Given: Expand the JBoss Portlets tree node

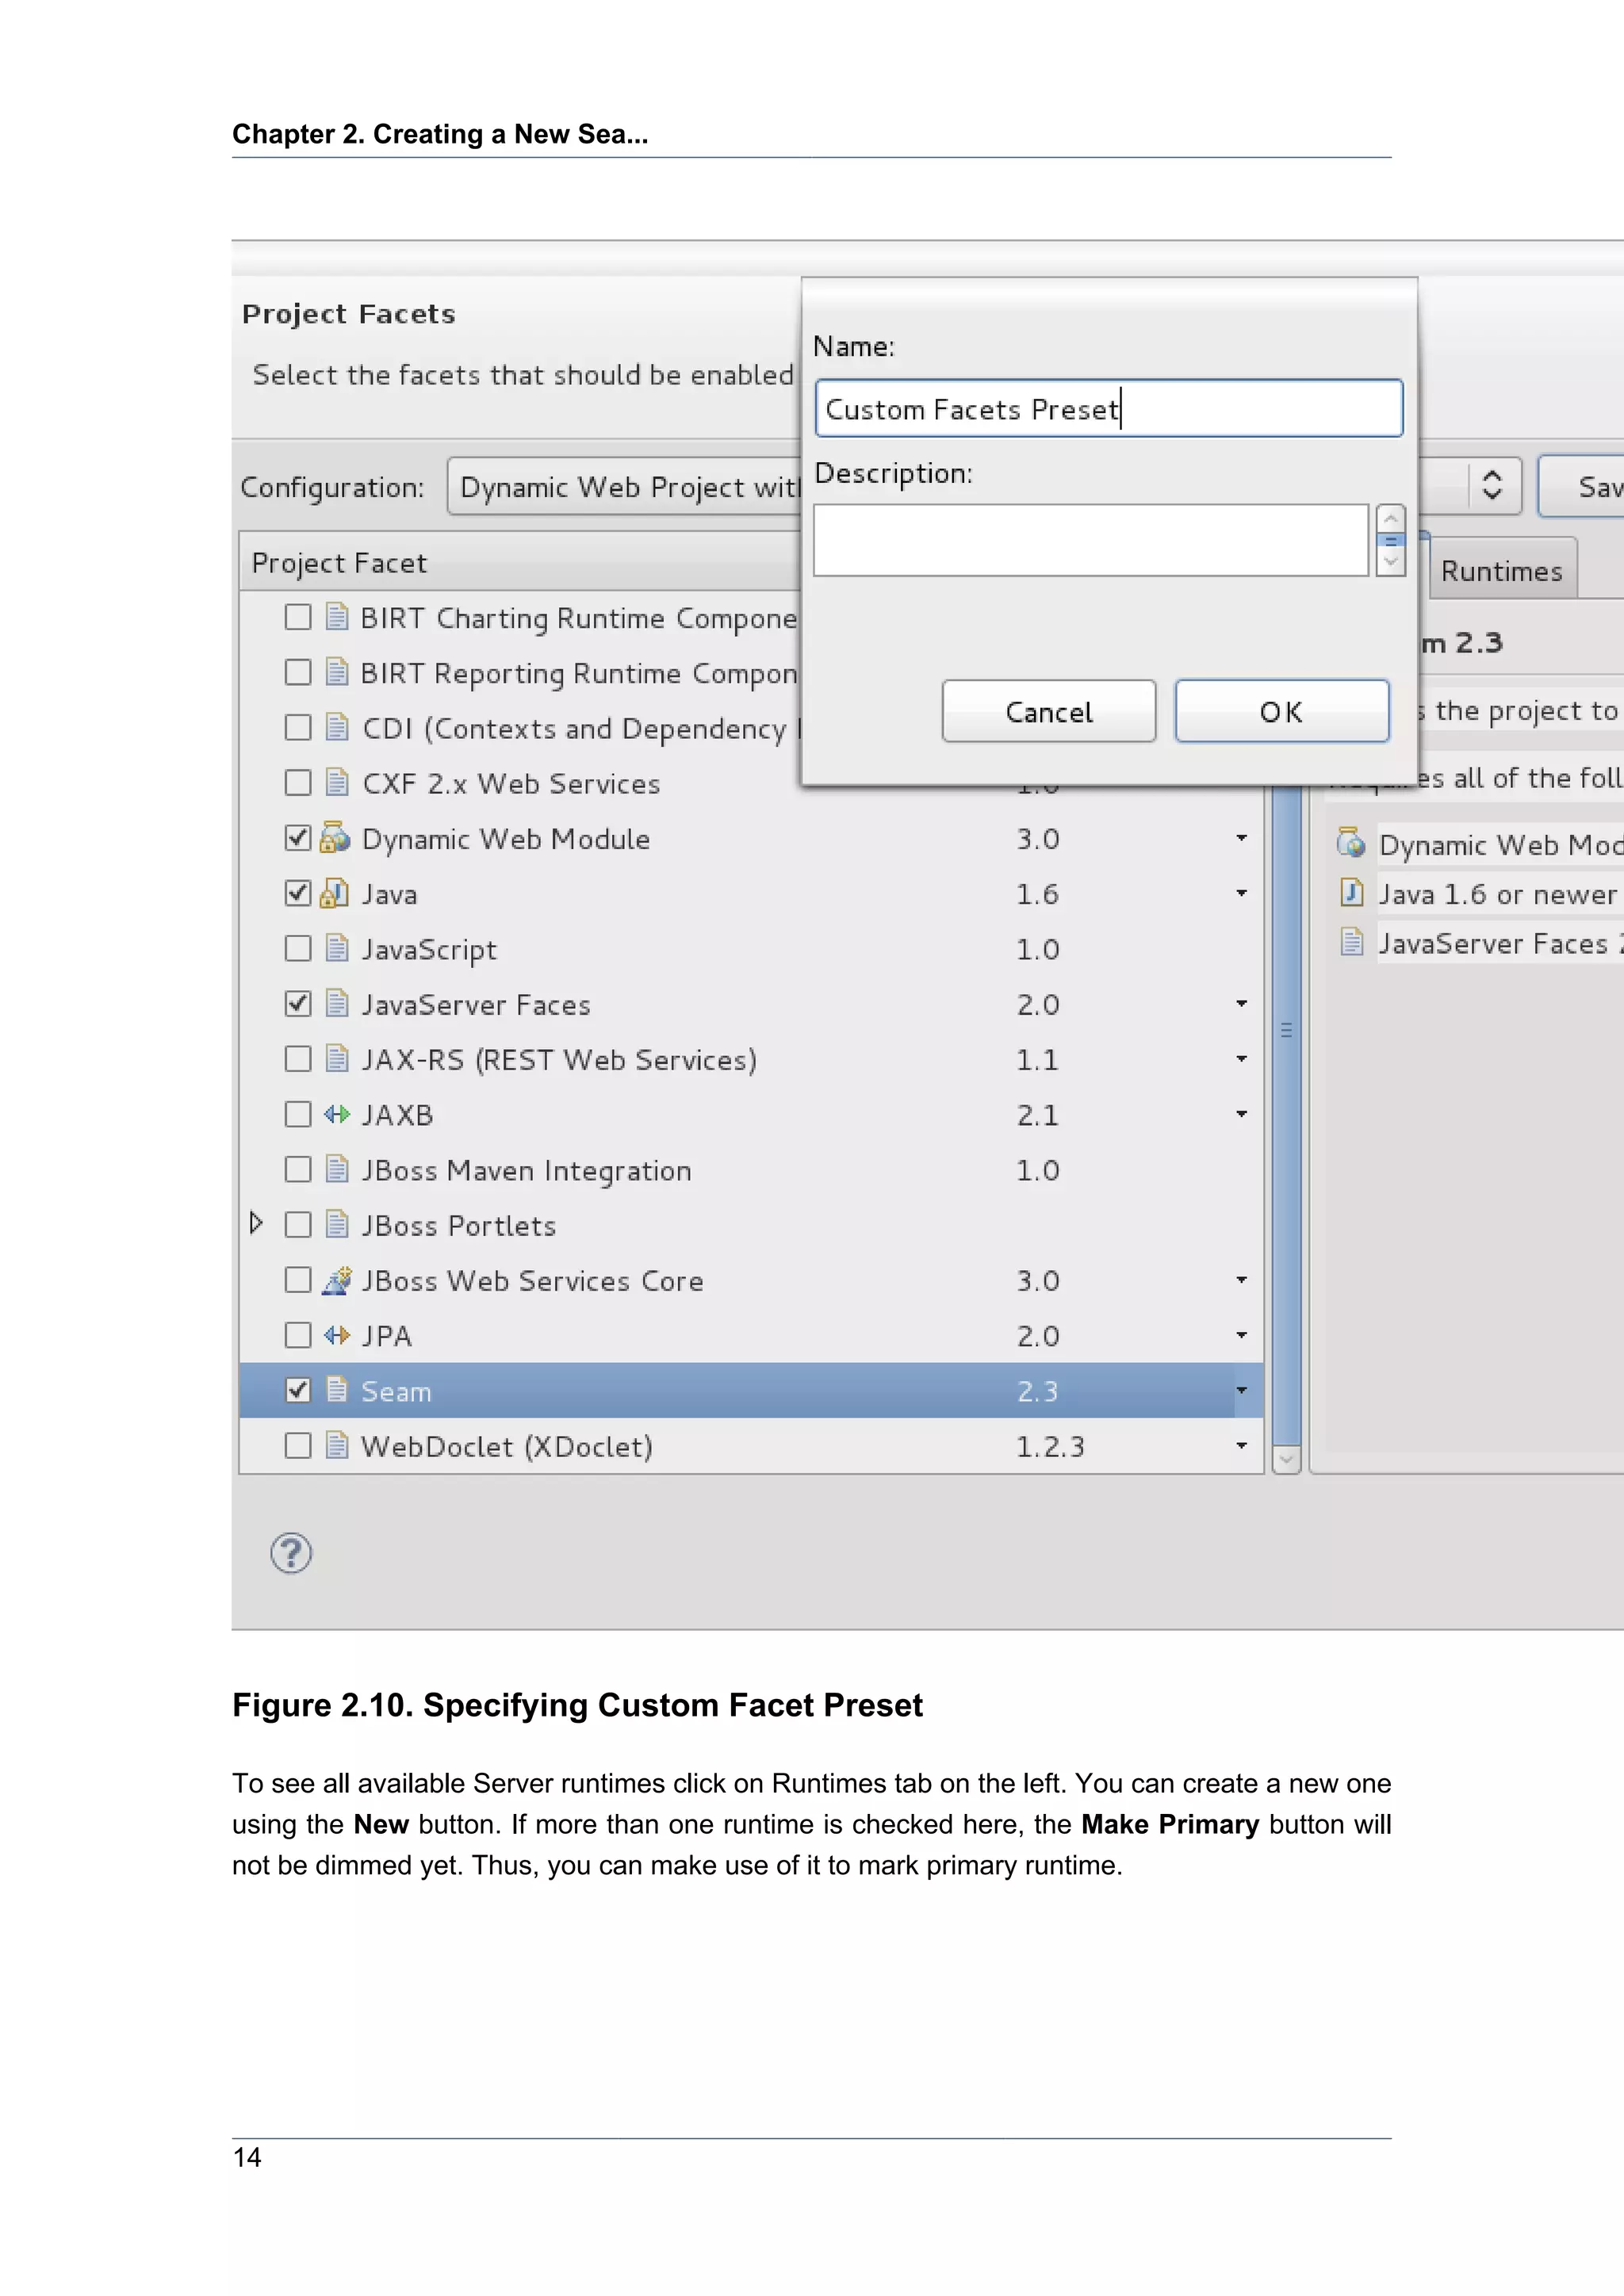Looking at the screenshot, I should 256,1223.
